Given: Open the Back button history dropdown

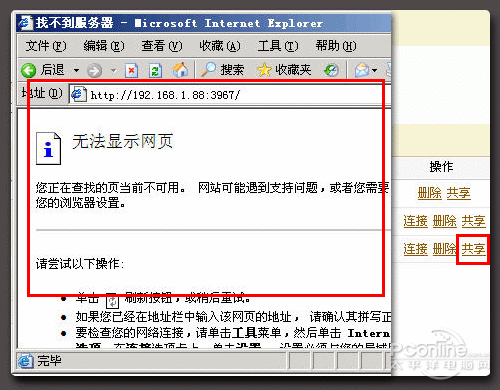Looking at the screenshot, I should coord(76,70).
